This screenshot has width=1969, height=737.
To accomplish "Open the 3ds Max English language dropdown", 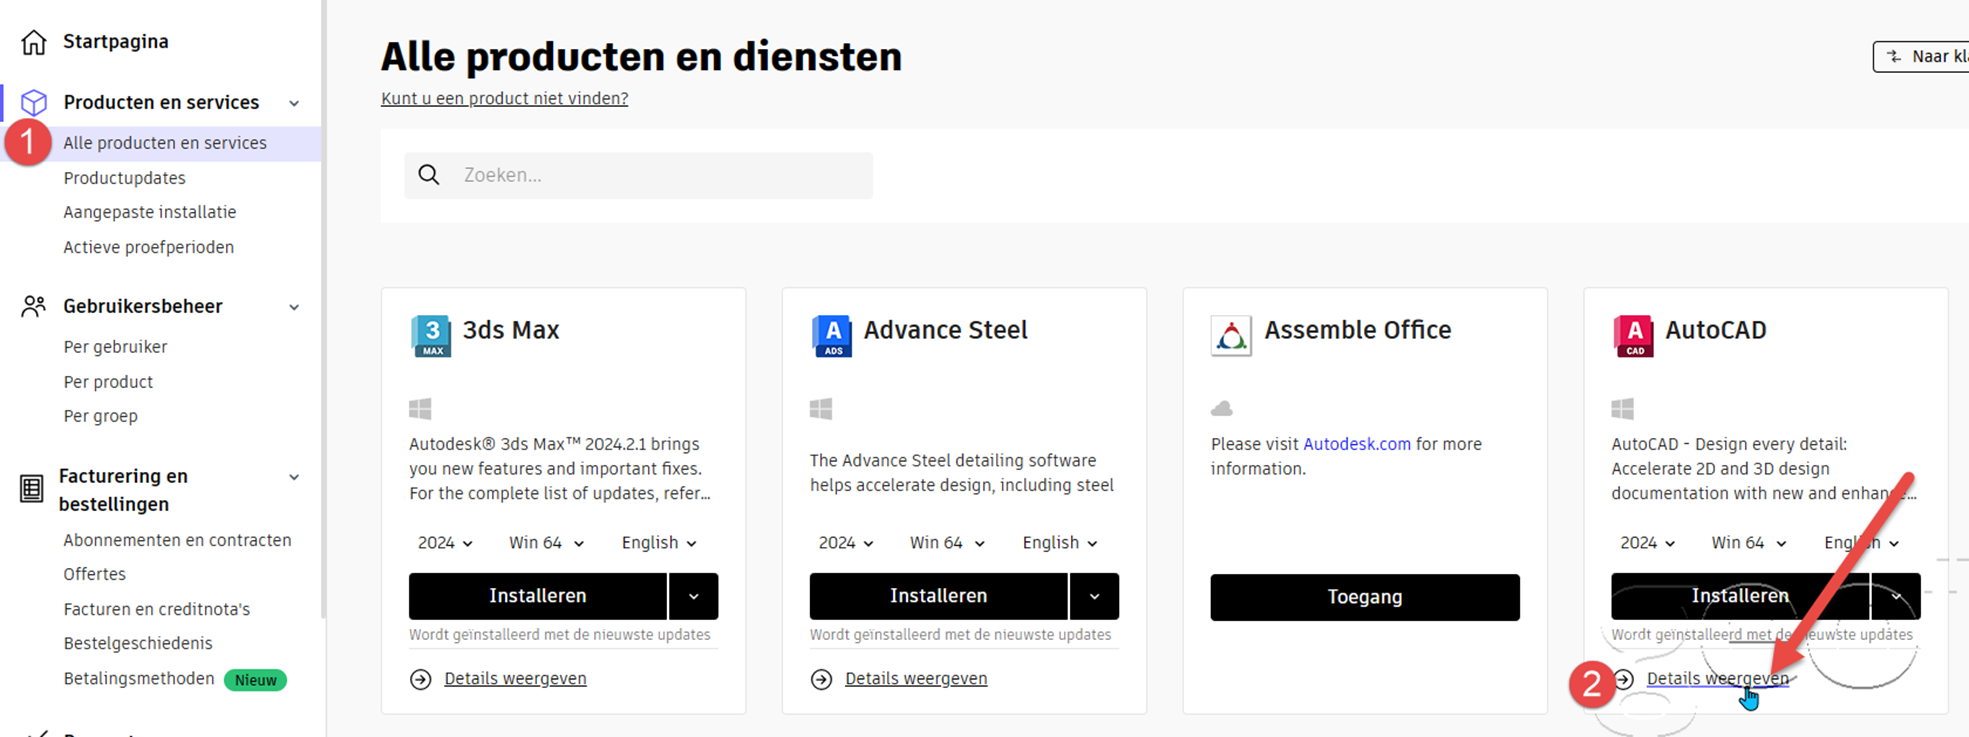I will (659, 543).
